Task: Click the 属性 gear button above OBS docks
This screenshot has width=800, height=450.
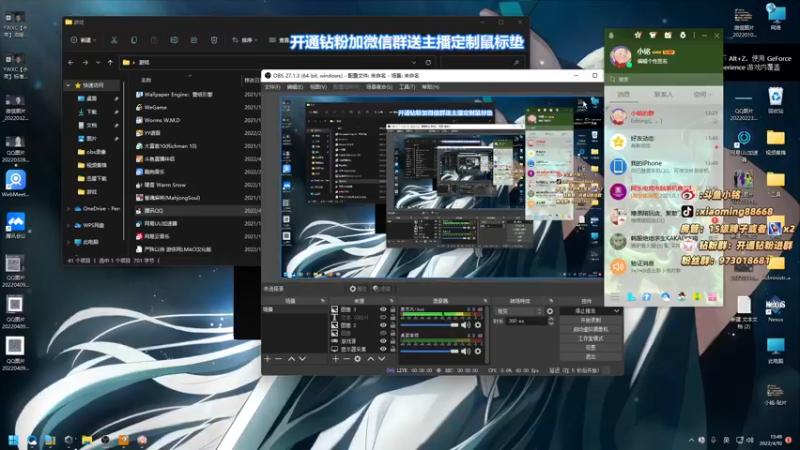Action: click(357, 289)
